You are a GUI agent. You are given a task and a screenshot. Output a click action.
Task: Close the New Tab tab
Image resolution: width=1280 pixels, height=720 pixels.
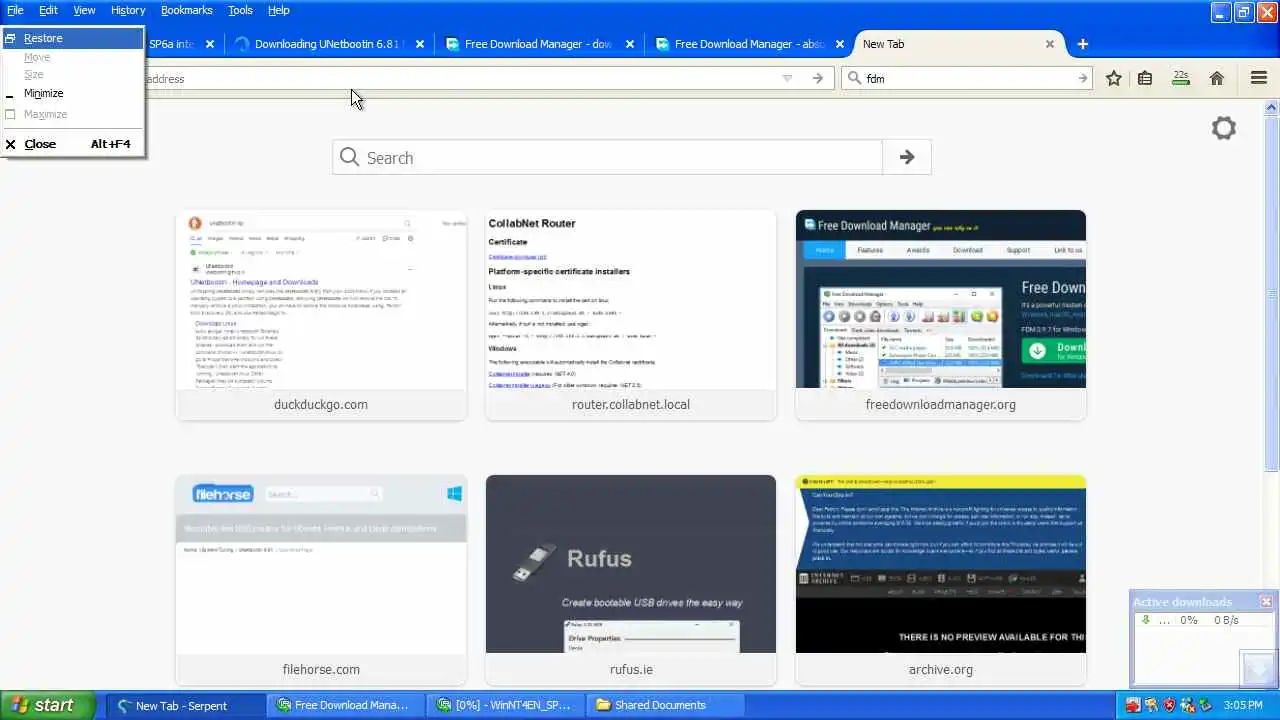(x=1050, y=44)
